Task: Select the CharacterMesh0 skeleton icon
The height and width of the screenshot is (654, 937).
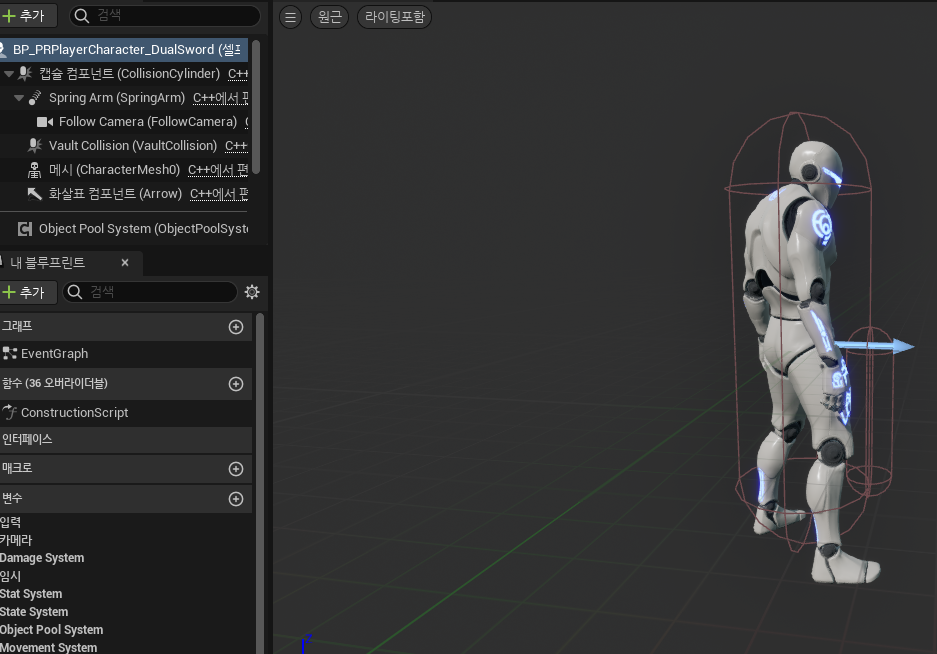Action: point(35,170)
